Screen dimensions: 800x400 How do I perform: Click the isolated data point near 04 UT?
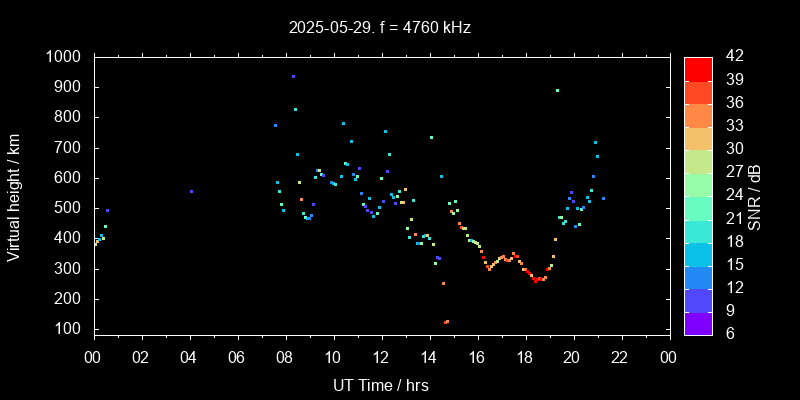pos(191,191)
